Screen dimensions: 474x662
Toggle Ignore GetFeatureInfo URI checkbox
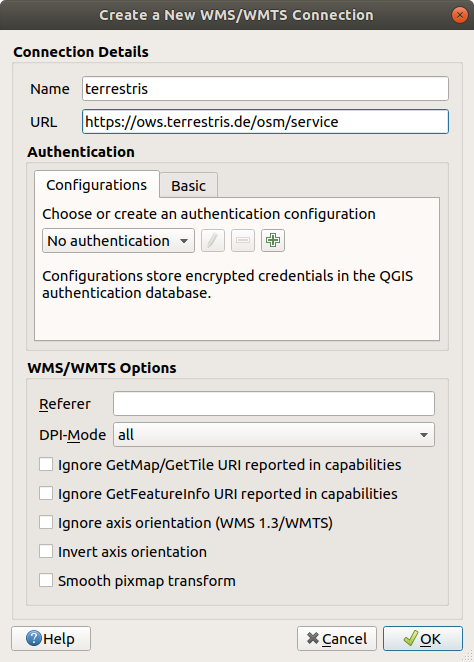pos(46,493)
